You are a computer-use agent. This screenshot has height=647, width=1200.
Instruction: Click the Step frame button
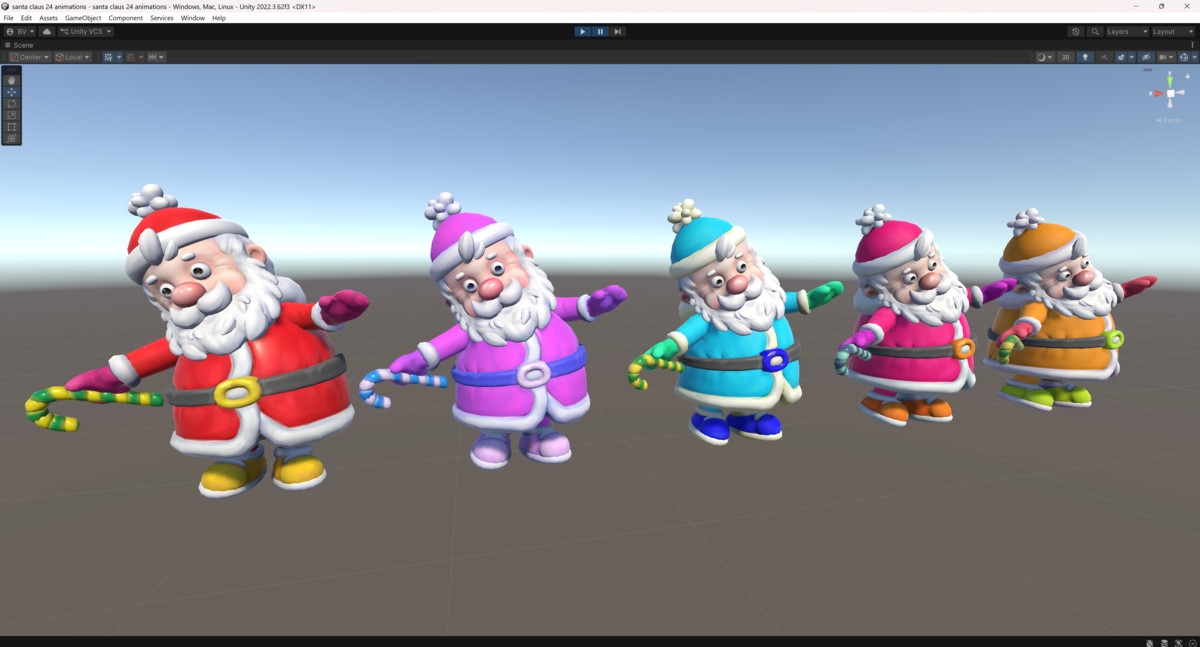[x=618, y=31]
